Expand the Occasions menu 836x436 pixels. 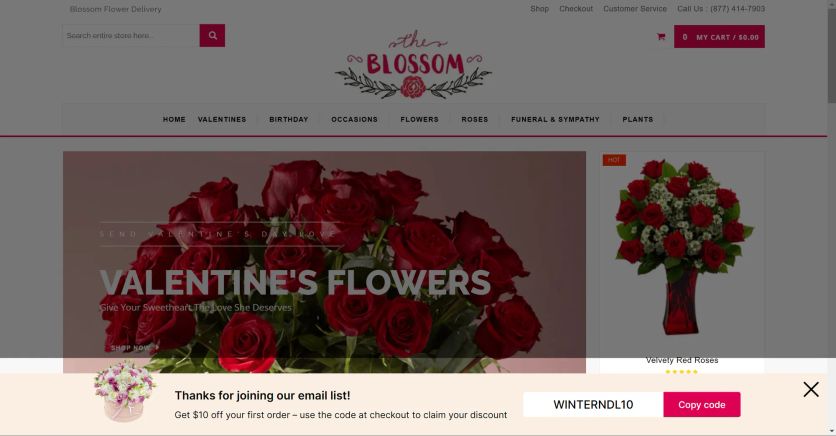(354, 119)
